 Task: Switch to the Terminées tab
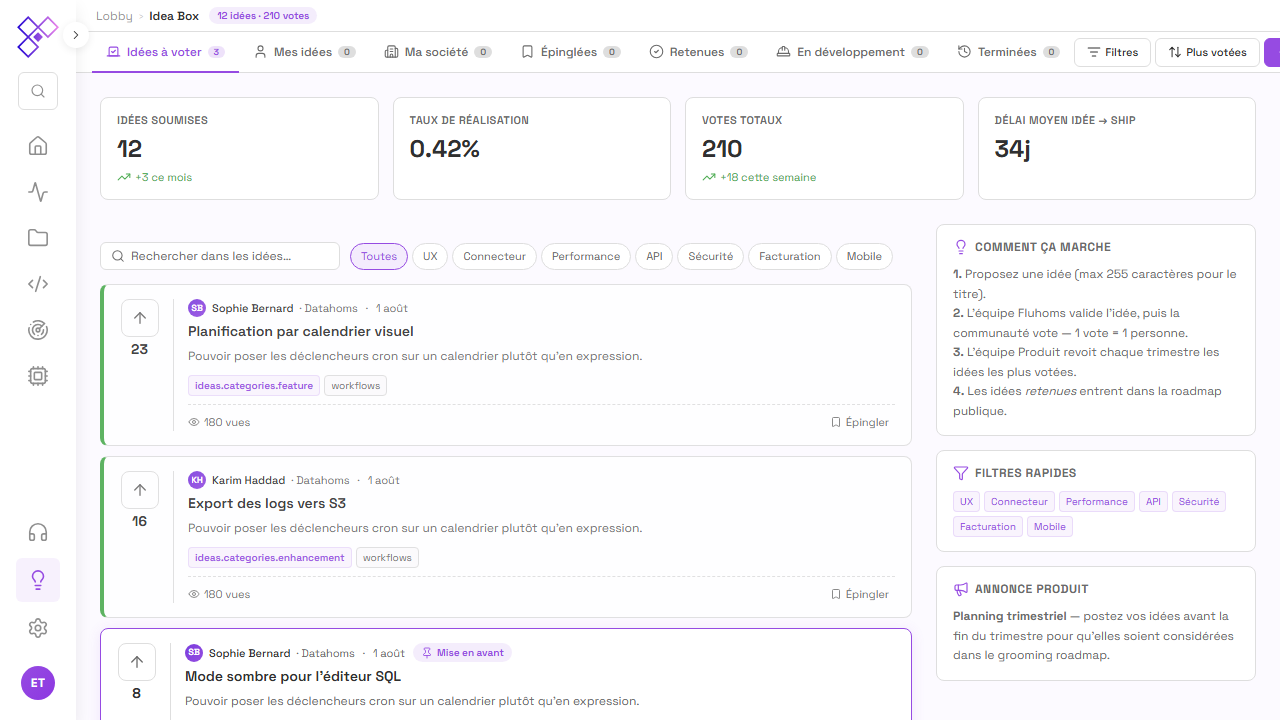tap(1009, 52)
